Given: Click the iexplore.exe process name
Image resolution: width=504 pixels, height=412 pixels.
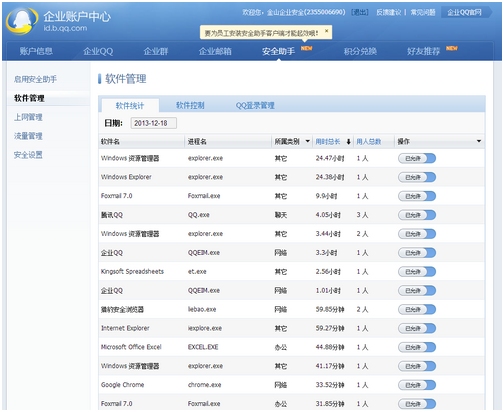Looking at the screenshot, I should 205,328.
